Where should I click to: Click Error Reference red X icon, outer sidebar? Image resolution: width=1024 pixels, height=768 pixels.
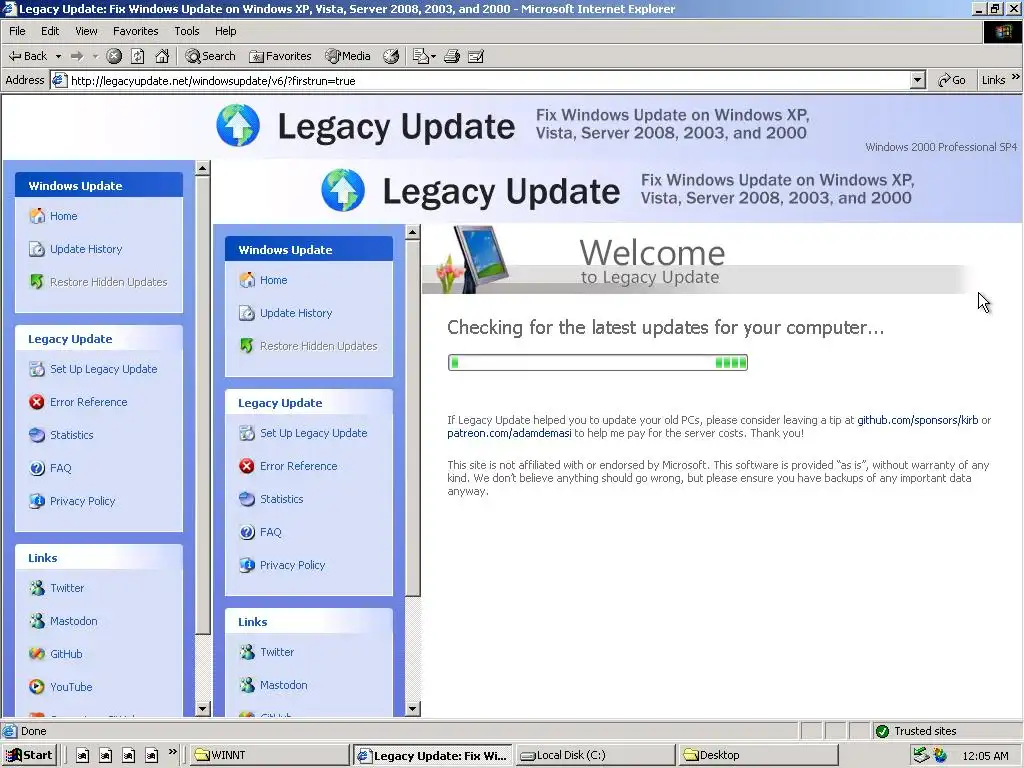pyautogui.click(x=37, y=402)
